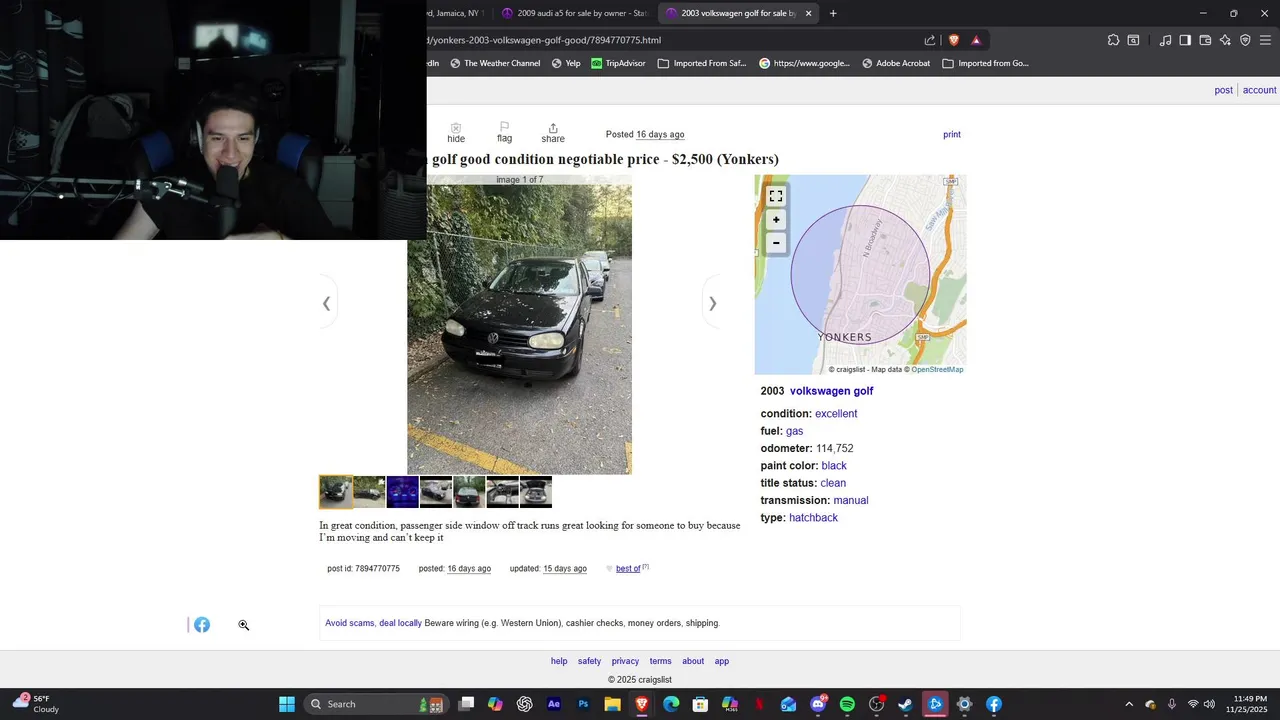Zoom in on the Yonkers map
This screenshot has height=720, width=1280.
(776, 220)
